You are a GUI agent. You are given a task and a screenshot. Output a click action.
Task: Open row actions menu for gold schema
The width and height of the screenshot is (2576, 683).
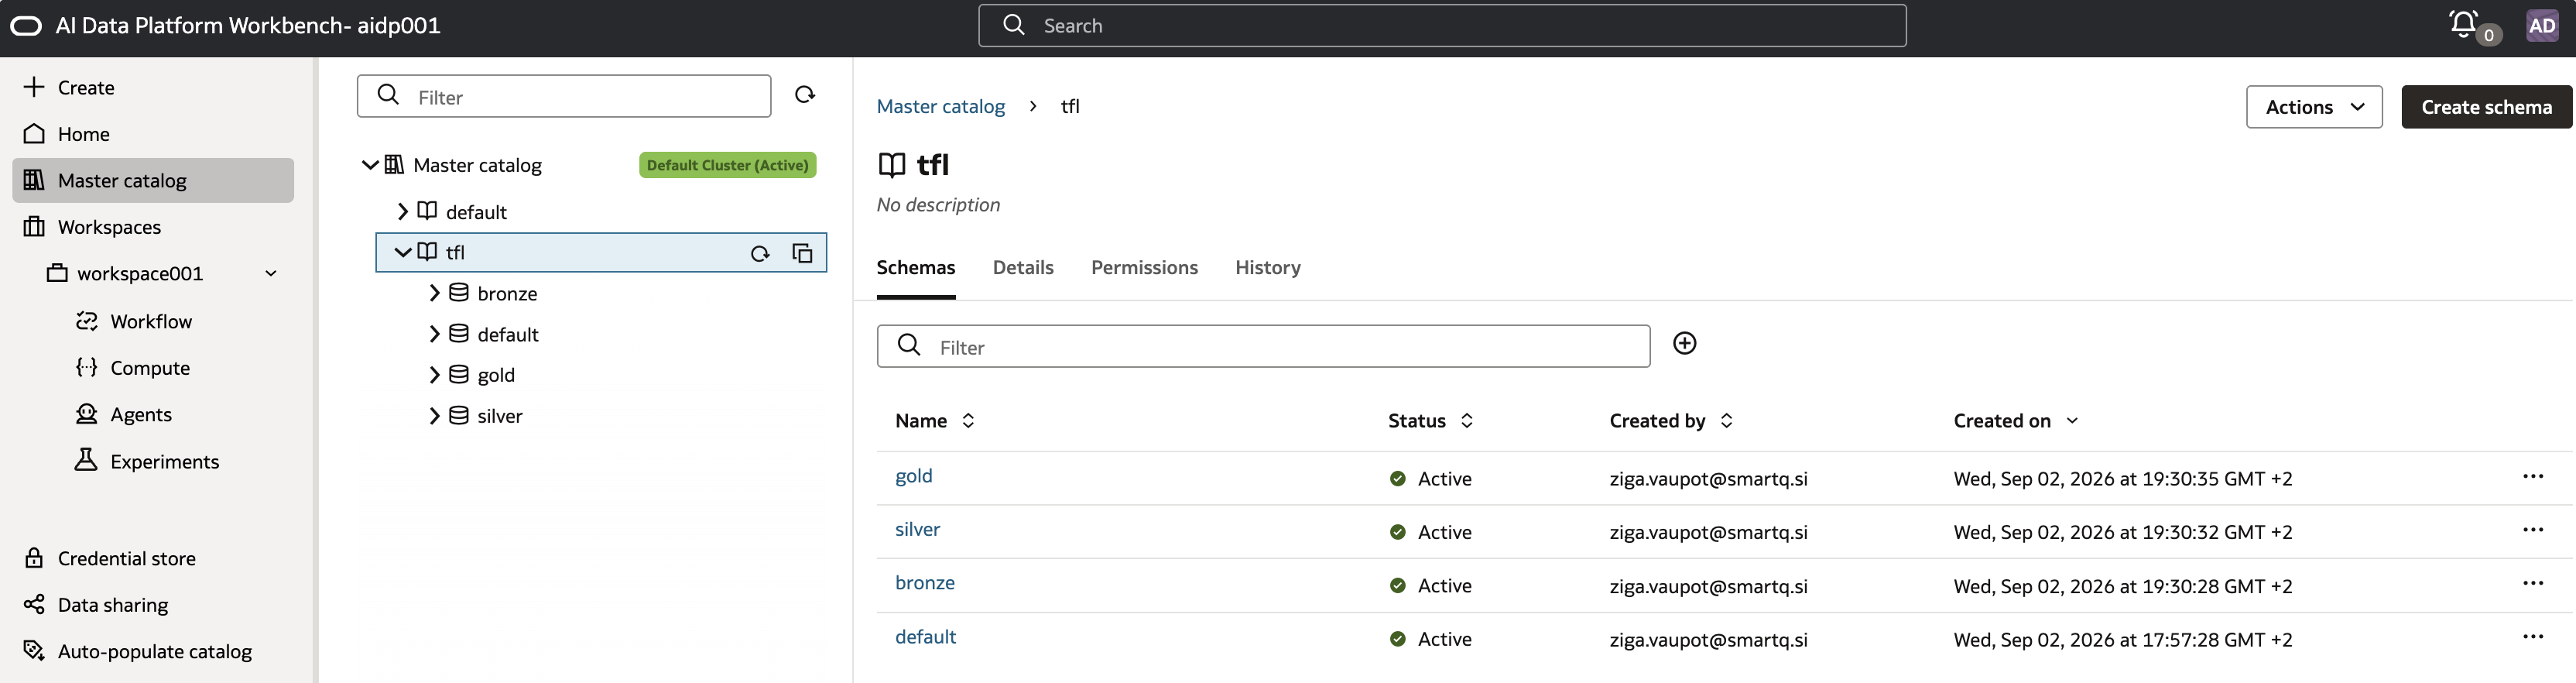pyautogui.click(x=2533, y=476)
